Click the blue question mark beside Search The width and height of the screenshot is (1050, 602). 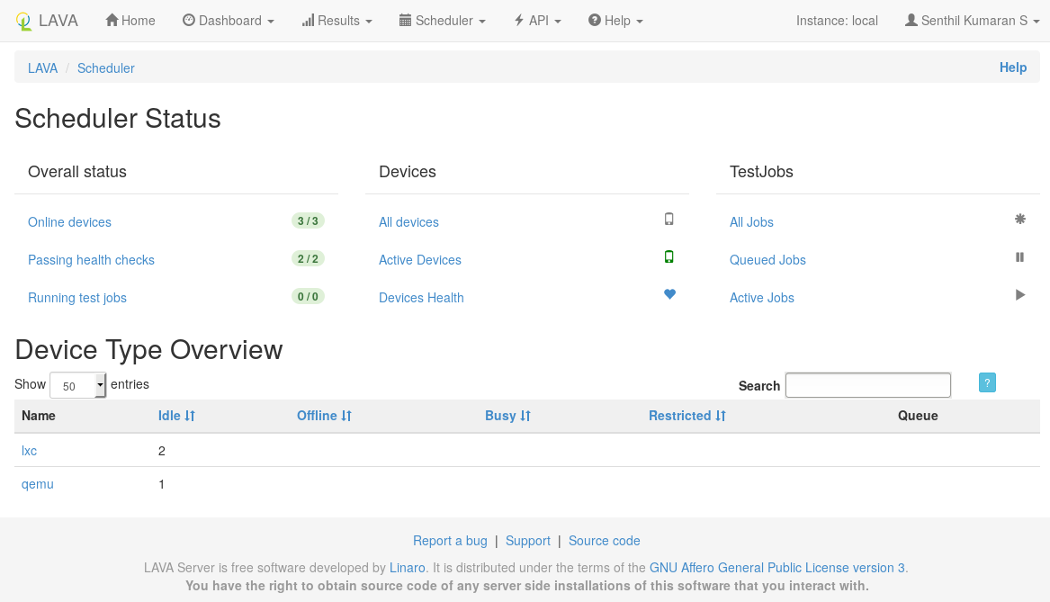point(987,382)
